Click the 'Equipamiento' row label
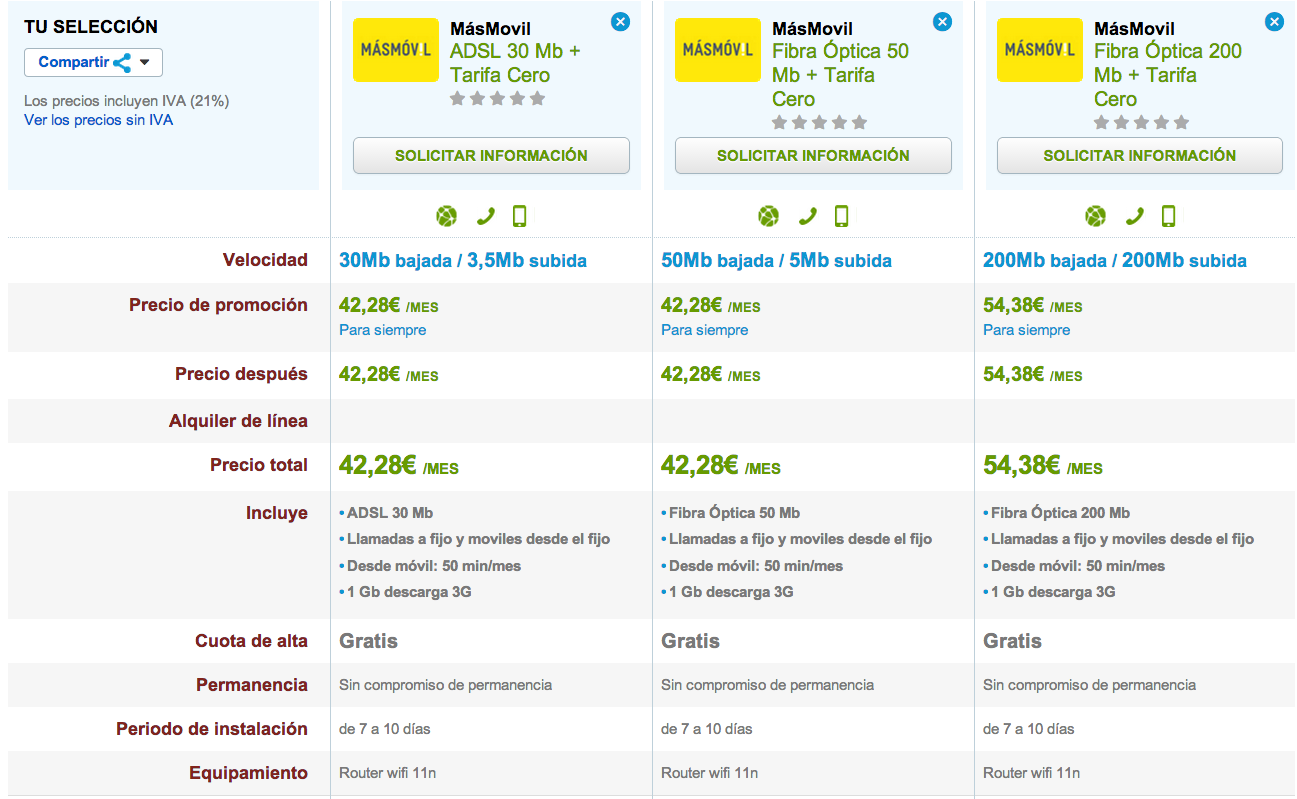The width and height of the screenshot is (1297, 799). click(x=248, y=773)
